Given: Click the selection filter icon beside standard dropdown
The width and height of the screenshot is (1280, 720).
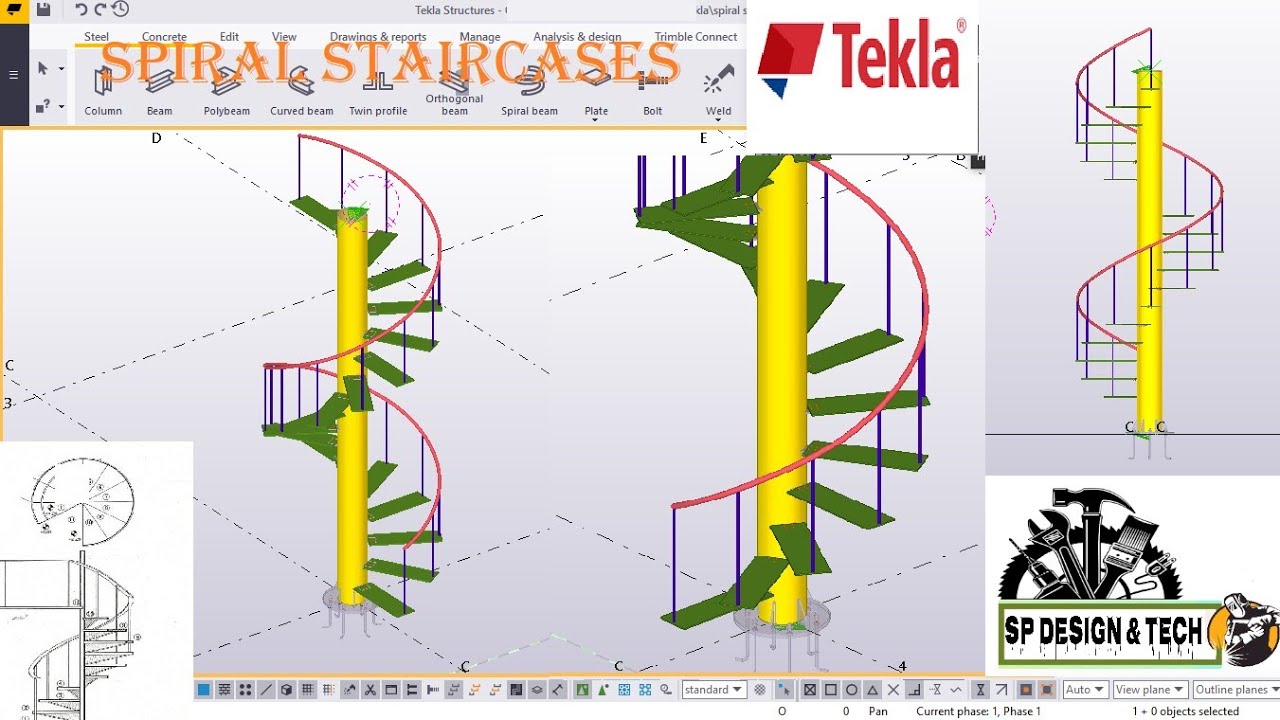Looking at the screenshot, I should click(760, 690).
